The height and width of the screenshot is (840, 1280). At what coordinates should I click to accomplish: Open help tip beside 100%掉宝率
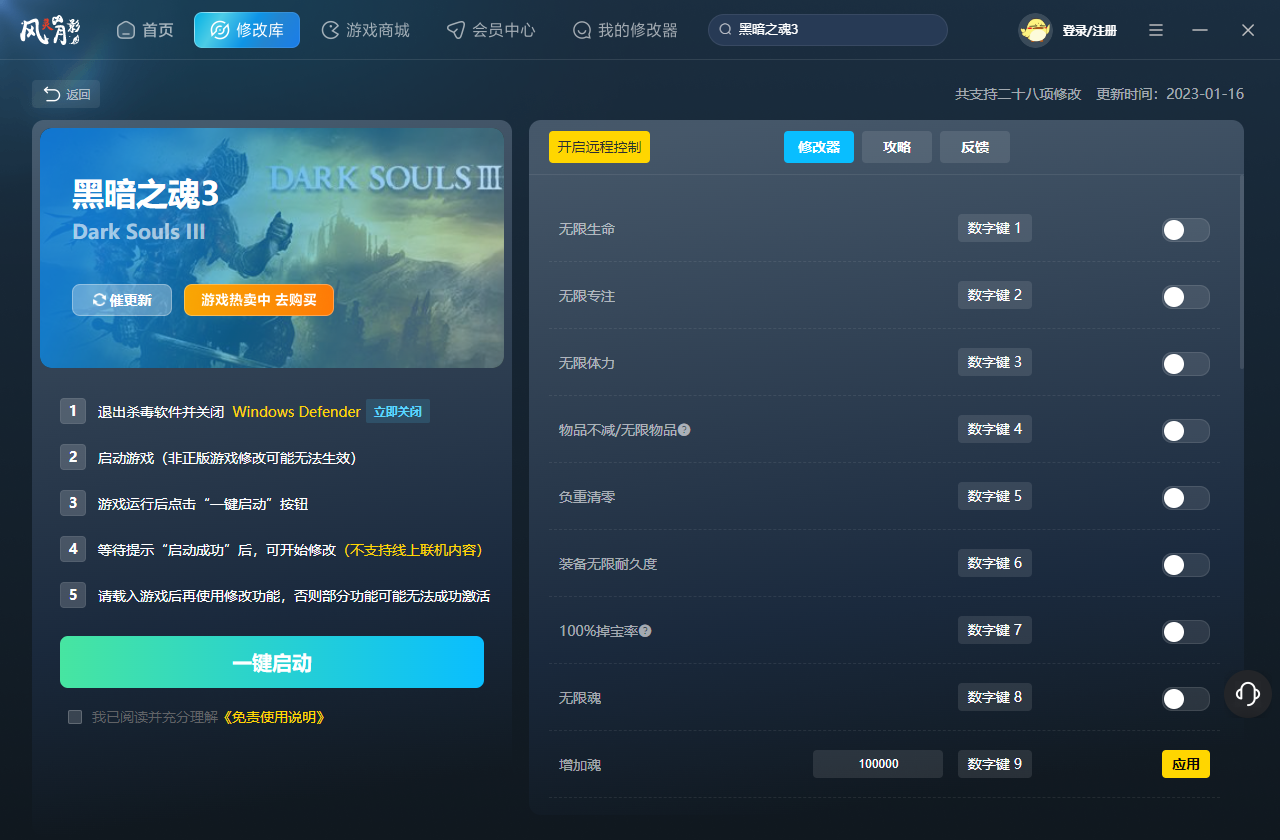click(x=646, y=629)
